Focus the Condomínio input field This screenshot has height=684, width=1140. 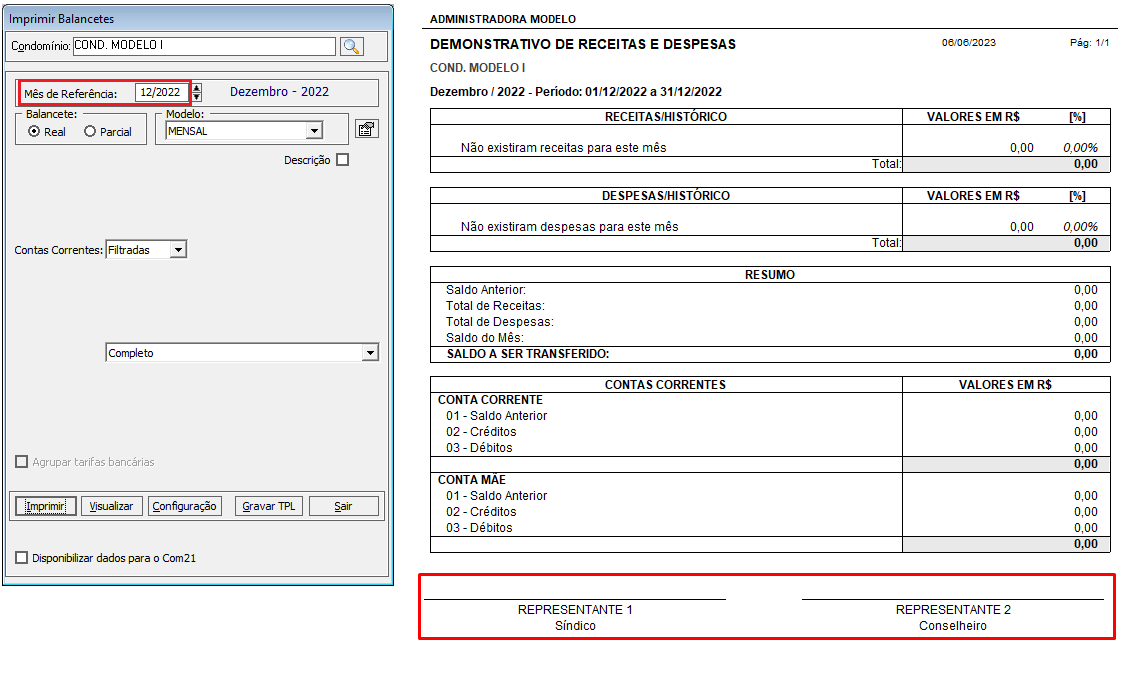[x=204, y=46]
